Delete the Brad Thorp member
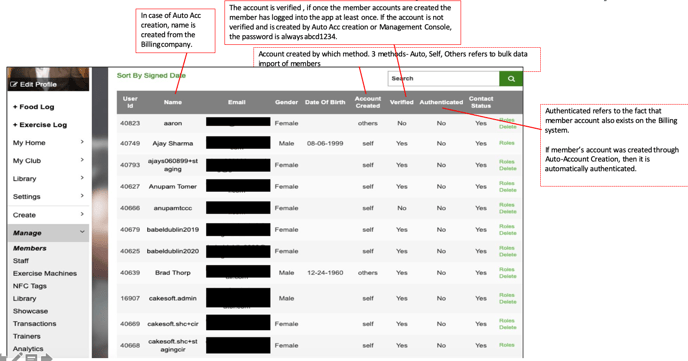The image size is (688, 361). pos(508,276)
